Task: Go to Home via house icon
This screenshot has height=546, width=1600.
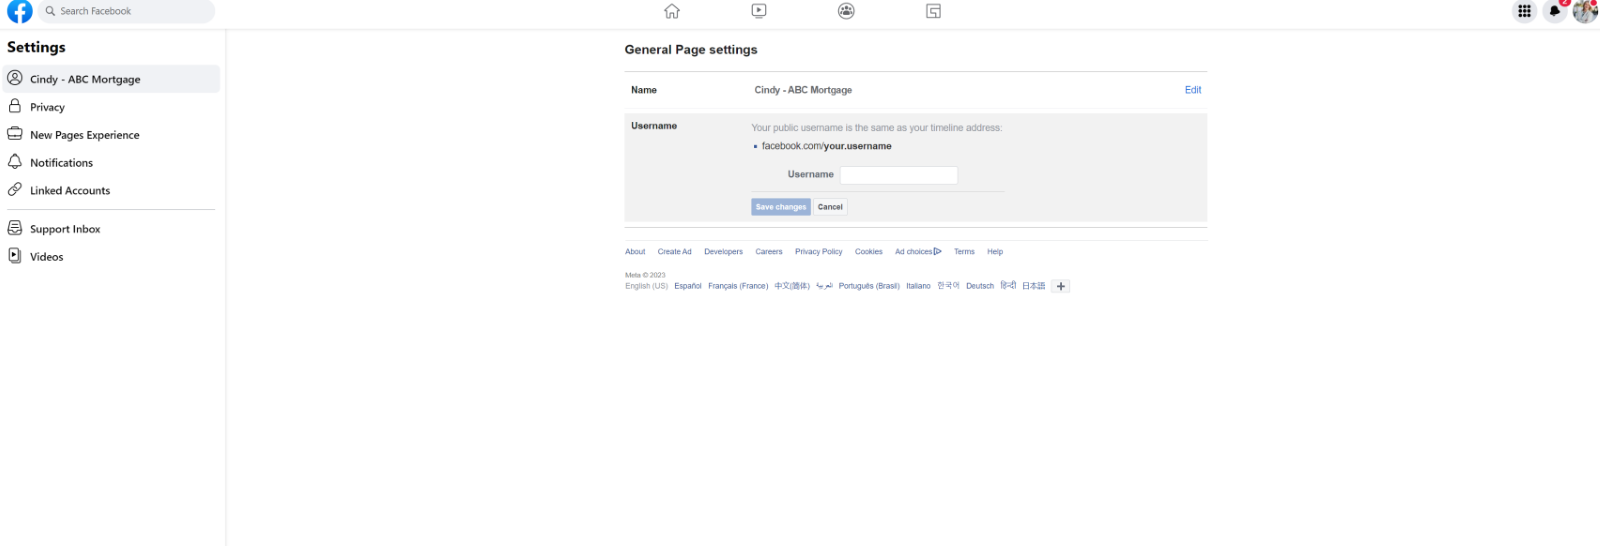Action: tap(672, 11)
